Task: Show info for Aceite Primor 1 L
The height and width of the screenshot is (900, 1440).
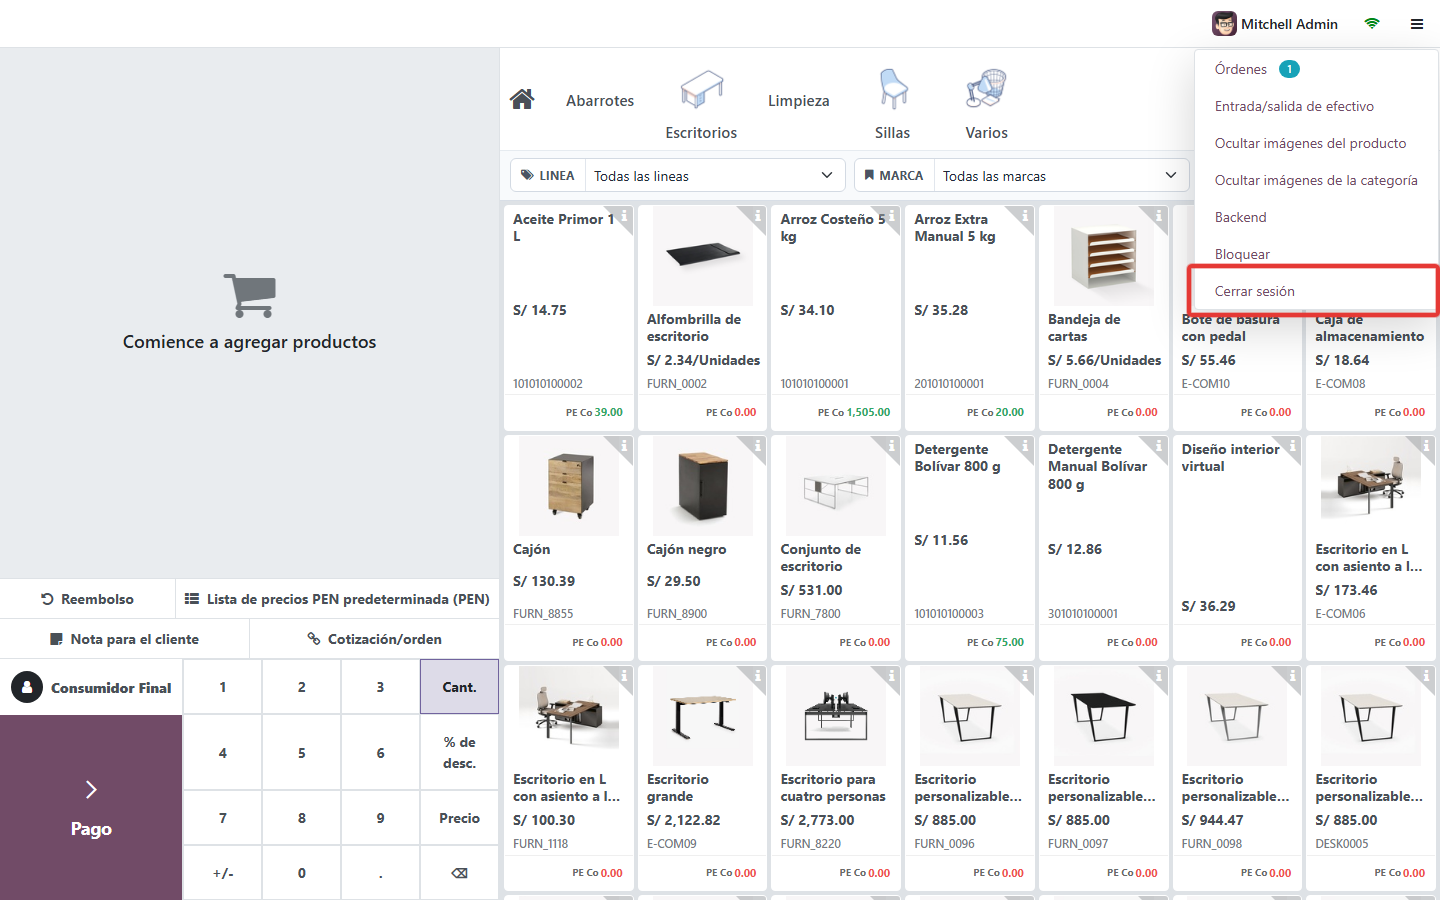Action: [624, 215]
